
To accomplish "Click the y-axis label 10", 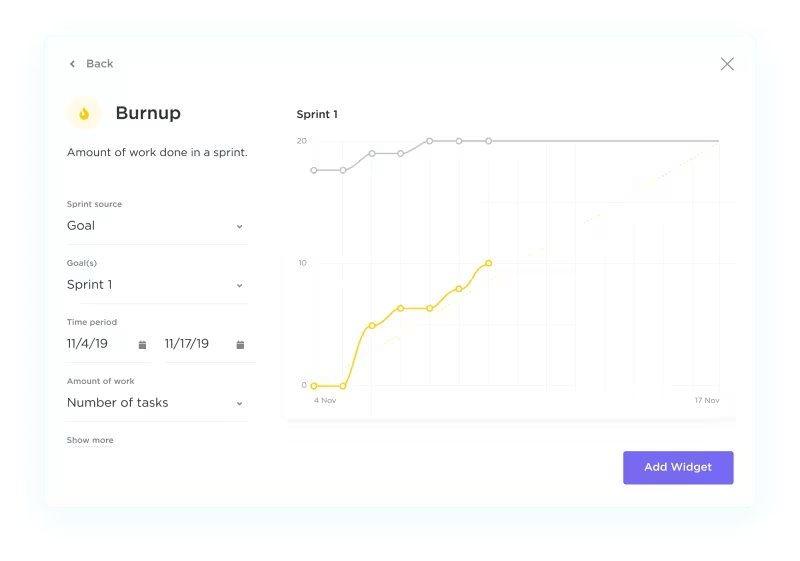I will coord(303,263).
